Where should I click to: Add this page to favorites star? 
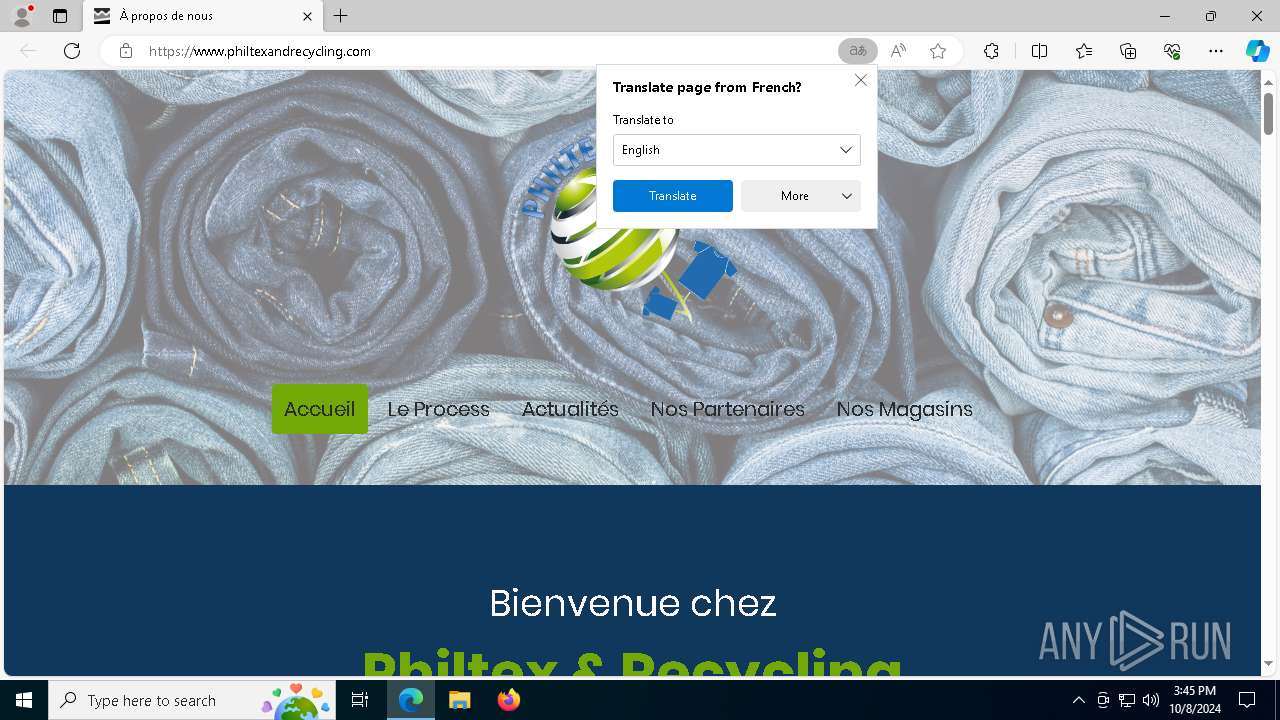[938, 51]
